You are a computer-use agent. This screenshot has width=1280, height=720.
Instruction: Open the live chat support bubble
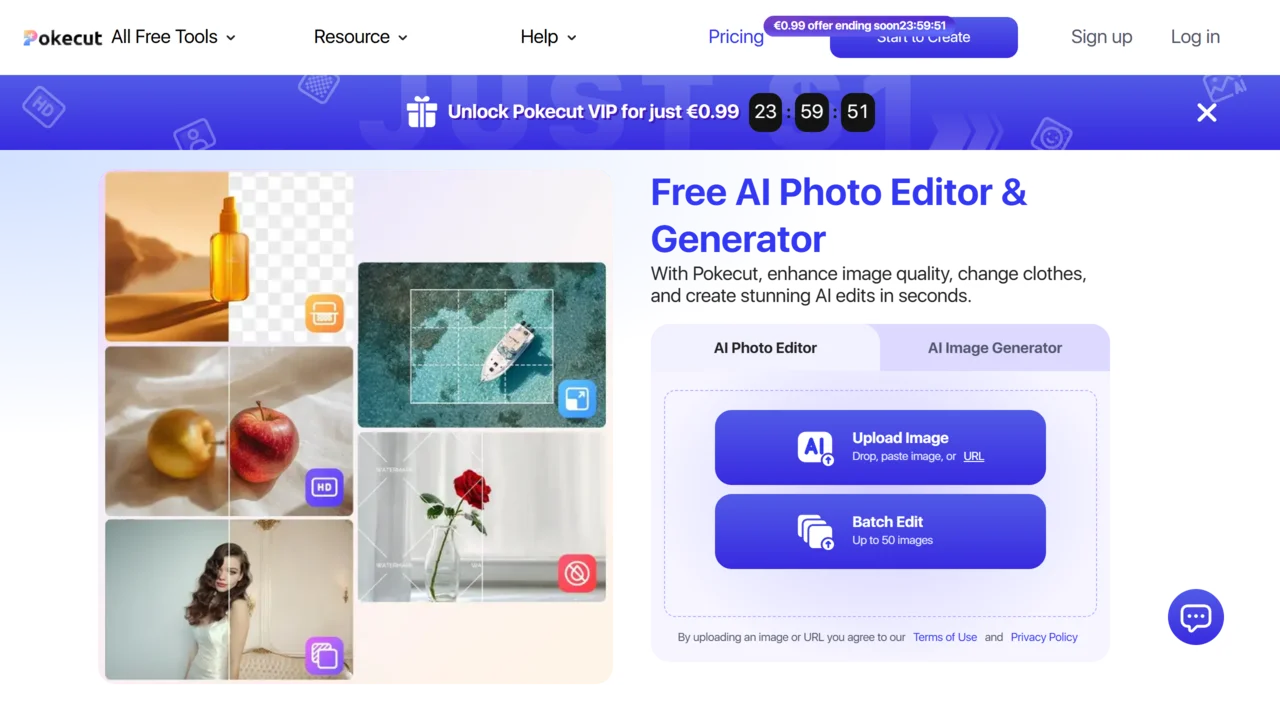point(1196,617)
